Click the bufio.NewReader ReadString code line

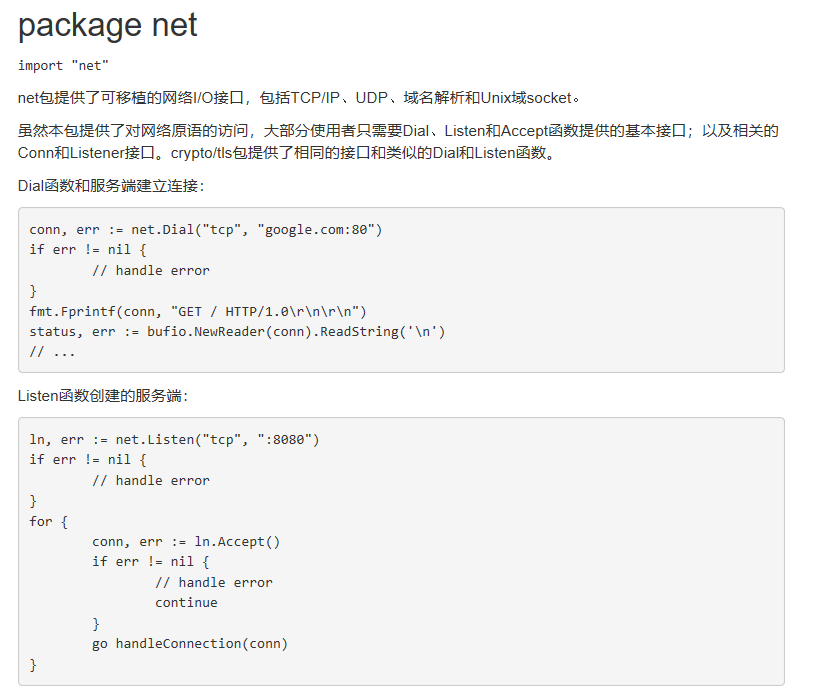237,331
